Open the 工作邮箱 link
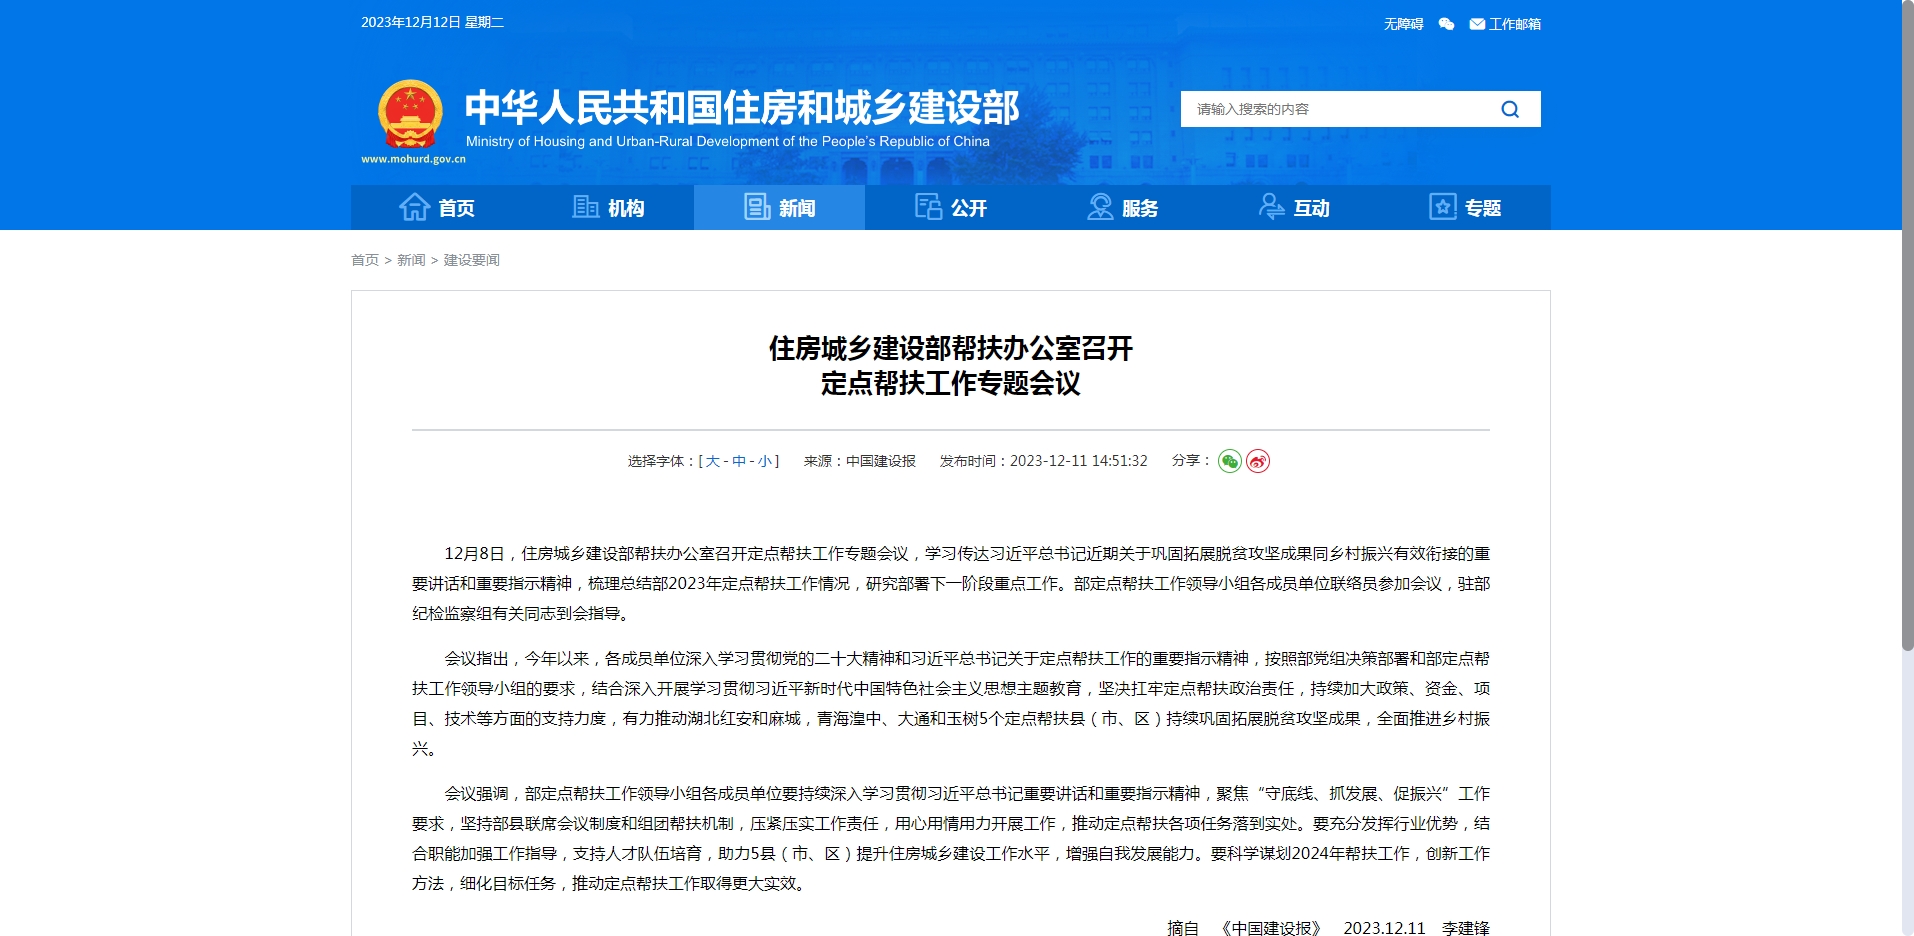 pos(1514,24)
